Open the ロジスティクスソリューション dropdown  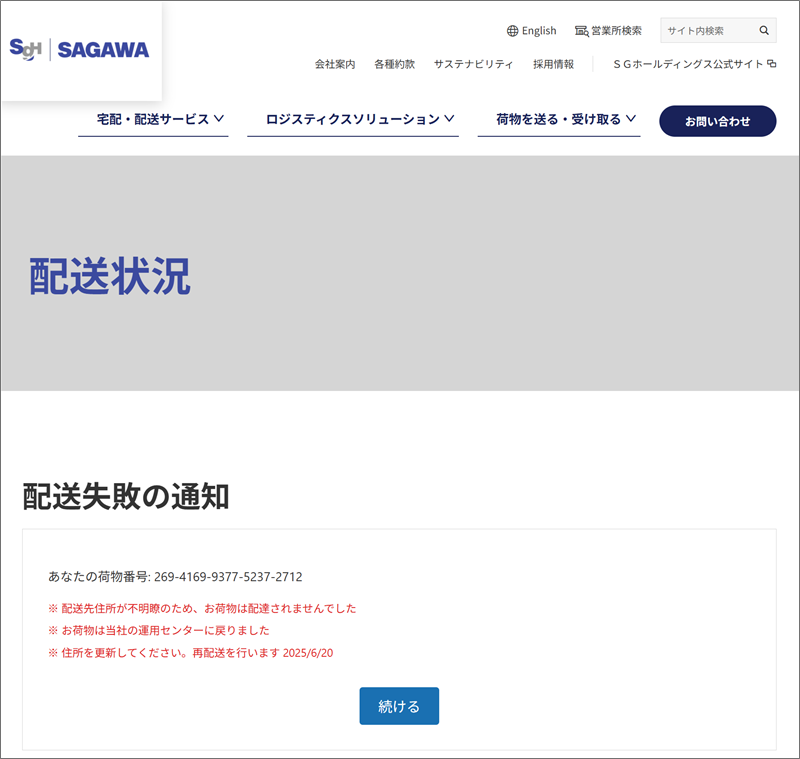click(x=360, y=119)
